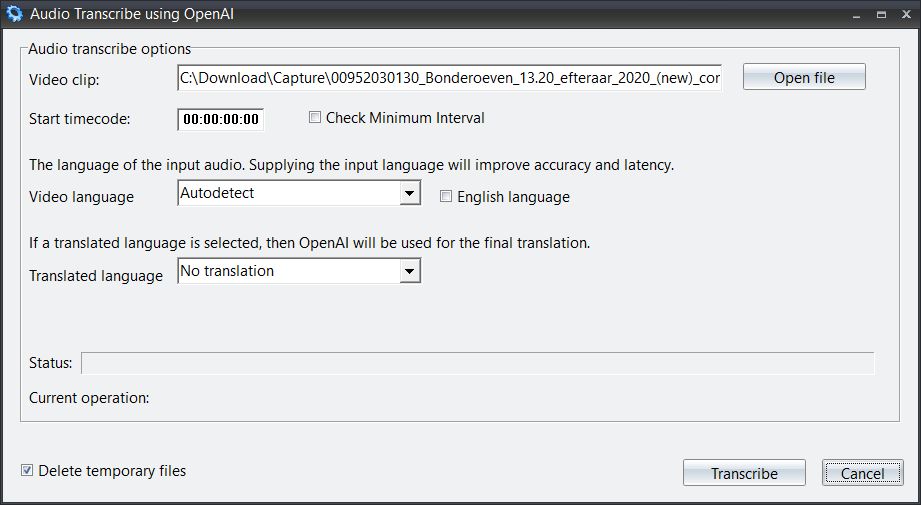Close the Audio Transcribe dialog with X
The height and width of the screenshot is (505, 921).
coord(906,15)
